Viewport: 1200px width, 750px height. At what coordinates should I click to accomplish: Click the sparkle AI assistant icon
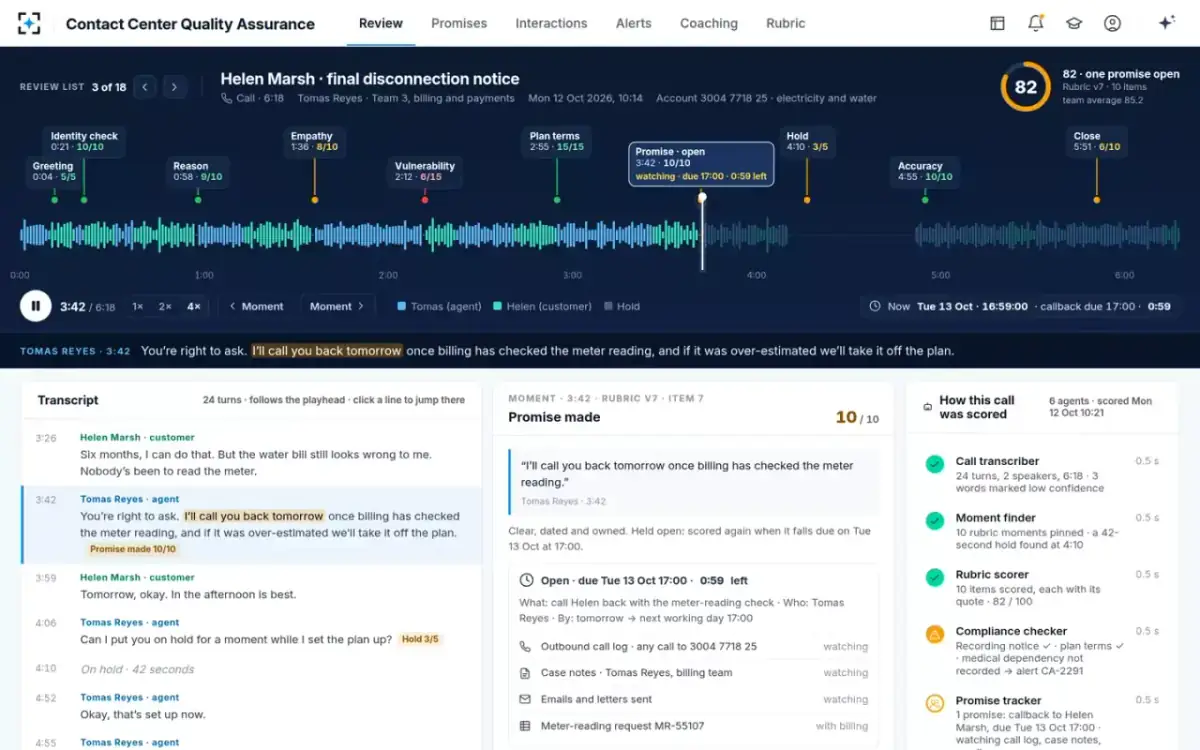point(1166,23)
